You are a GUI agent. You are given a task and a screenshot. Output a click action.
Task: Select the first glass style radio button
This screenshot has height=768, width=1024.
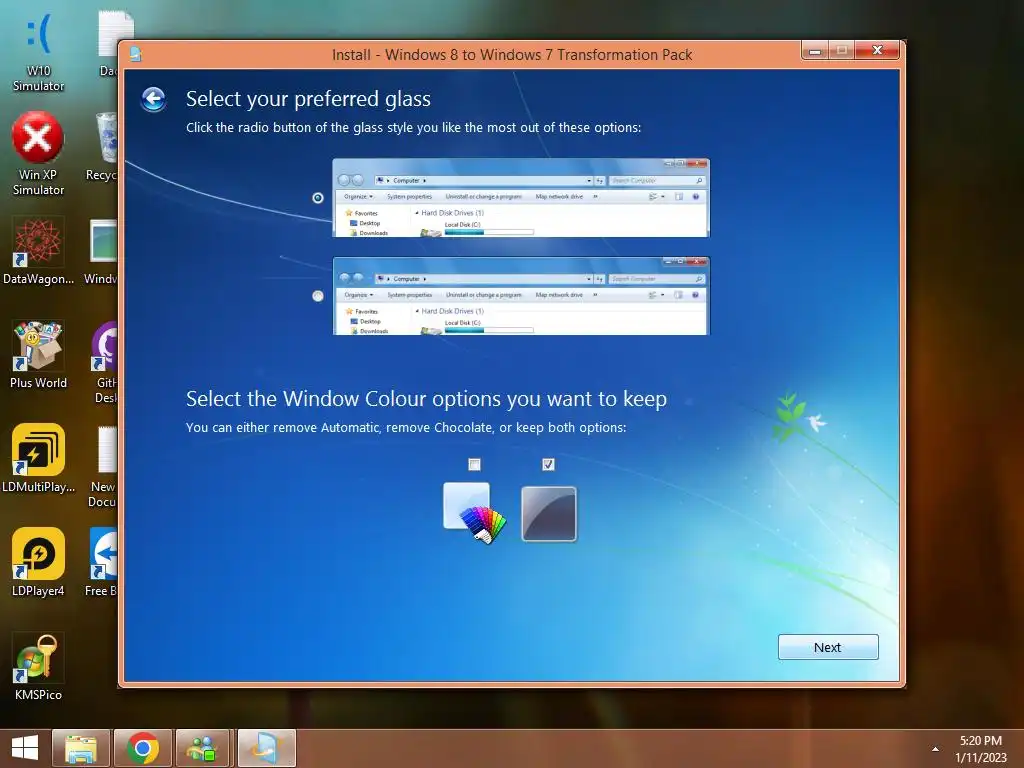pos(318,198)
